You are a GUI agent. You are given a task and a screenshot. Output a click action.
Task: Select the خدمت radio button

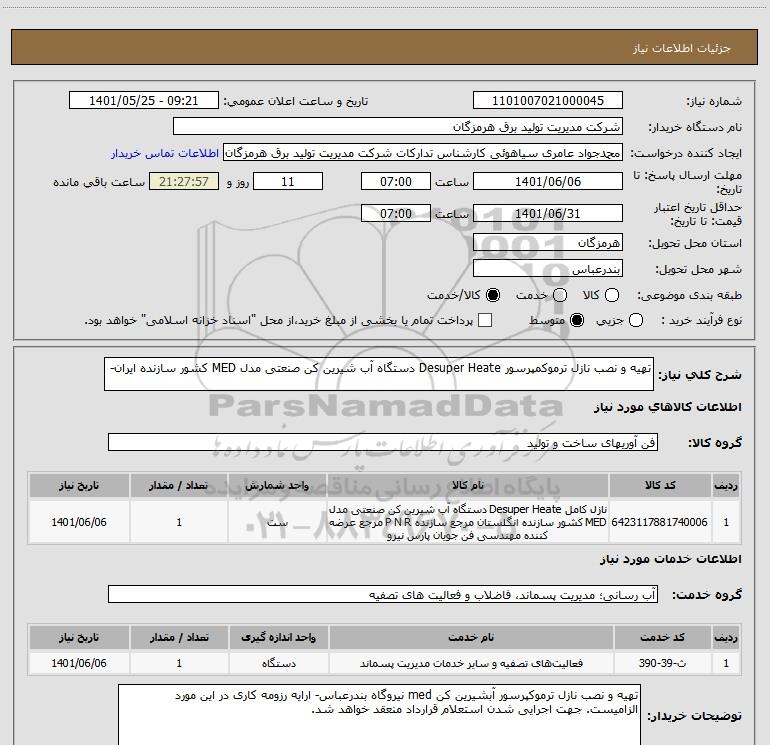click(560, 295)
